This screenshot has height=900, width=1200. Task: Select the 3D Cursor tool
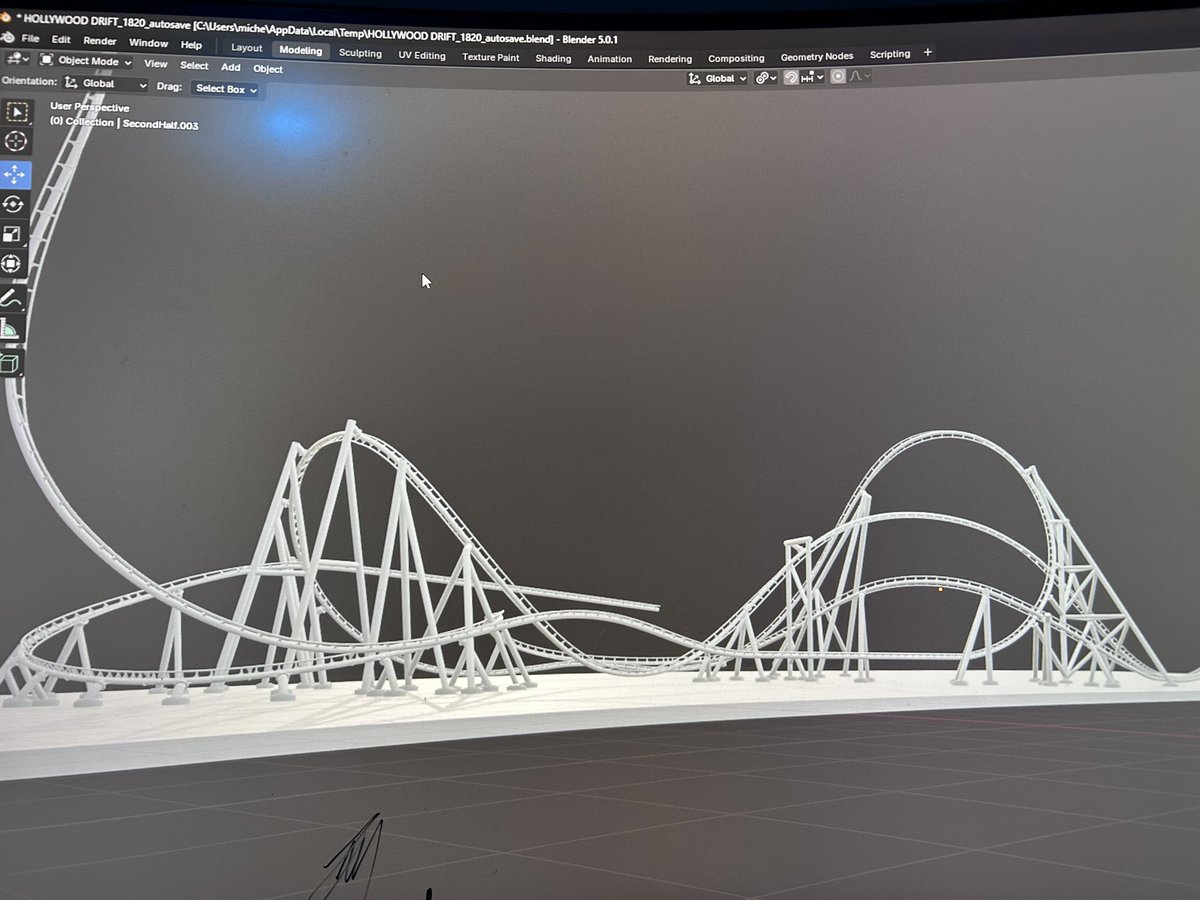click(16, 142)
